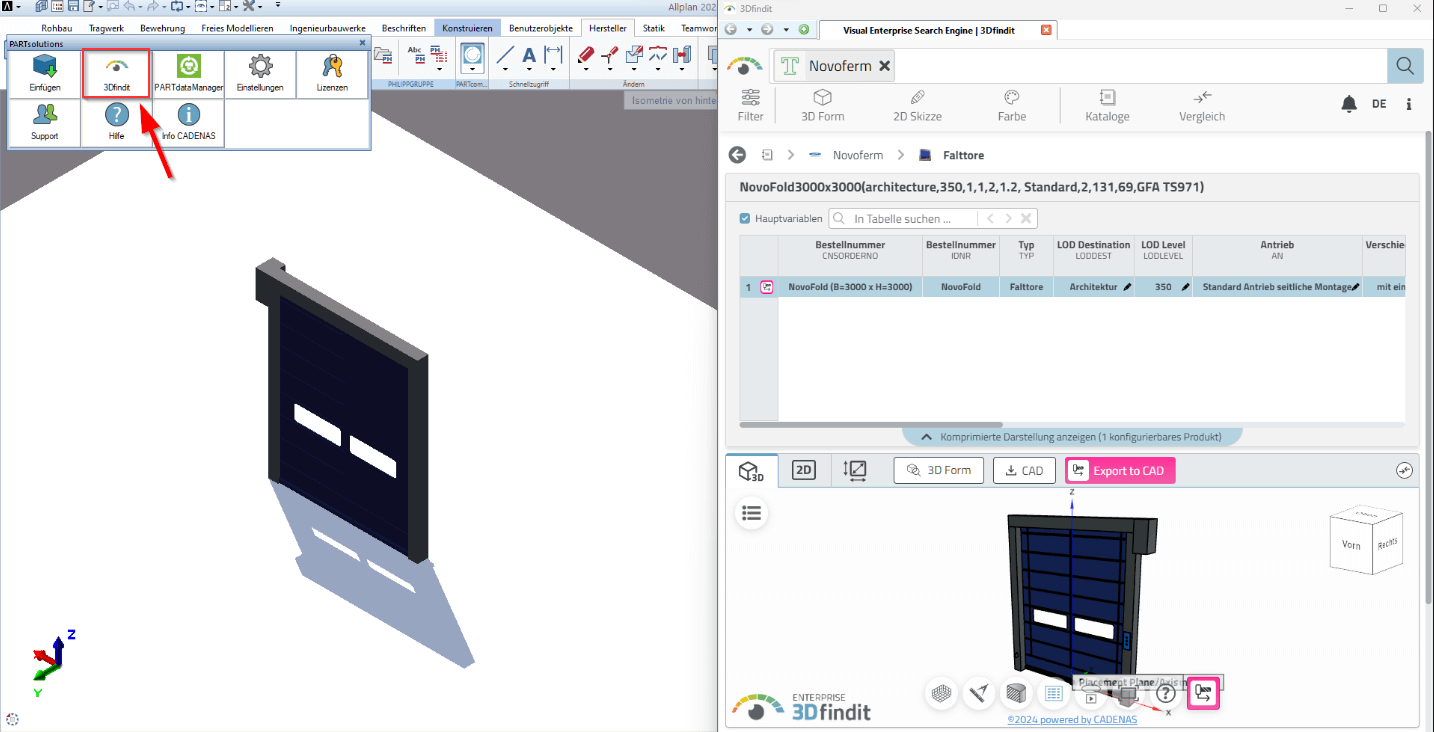This screenshot has width=1434, height=732.
Task: Activate the measure tool in viewer
Action: (x=979, y=693)
